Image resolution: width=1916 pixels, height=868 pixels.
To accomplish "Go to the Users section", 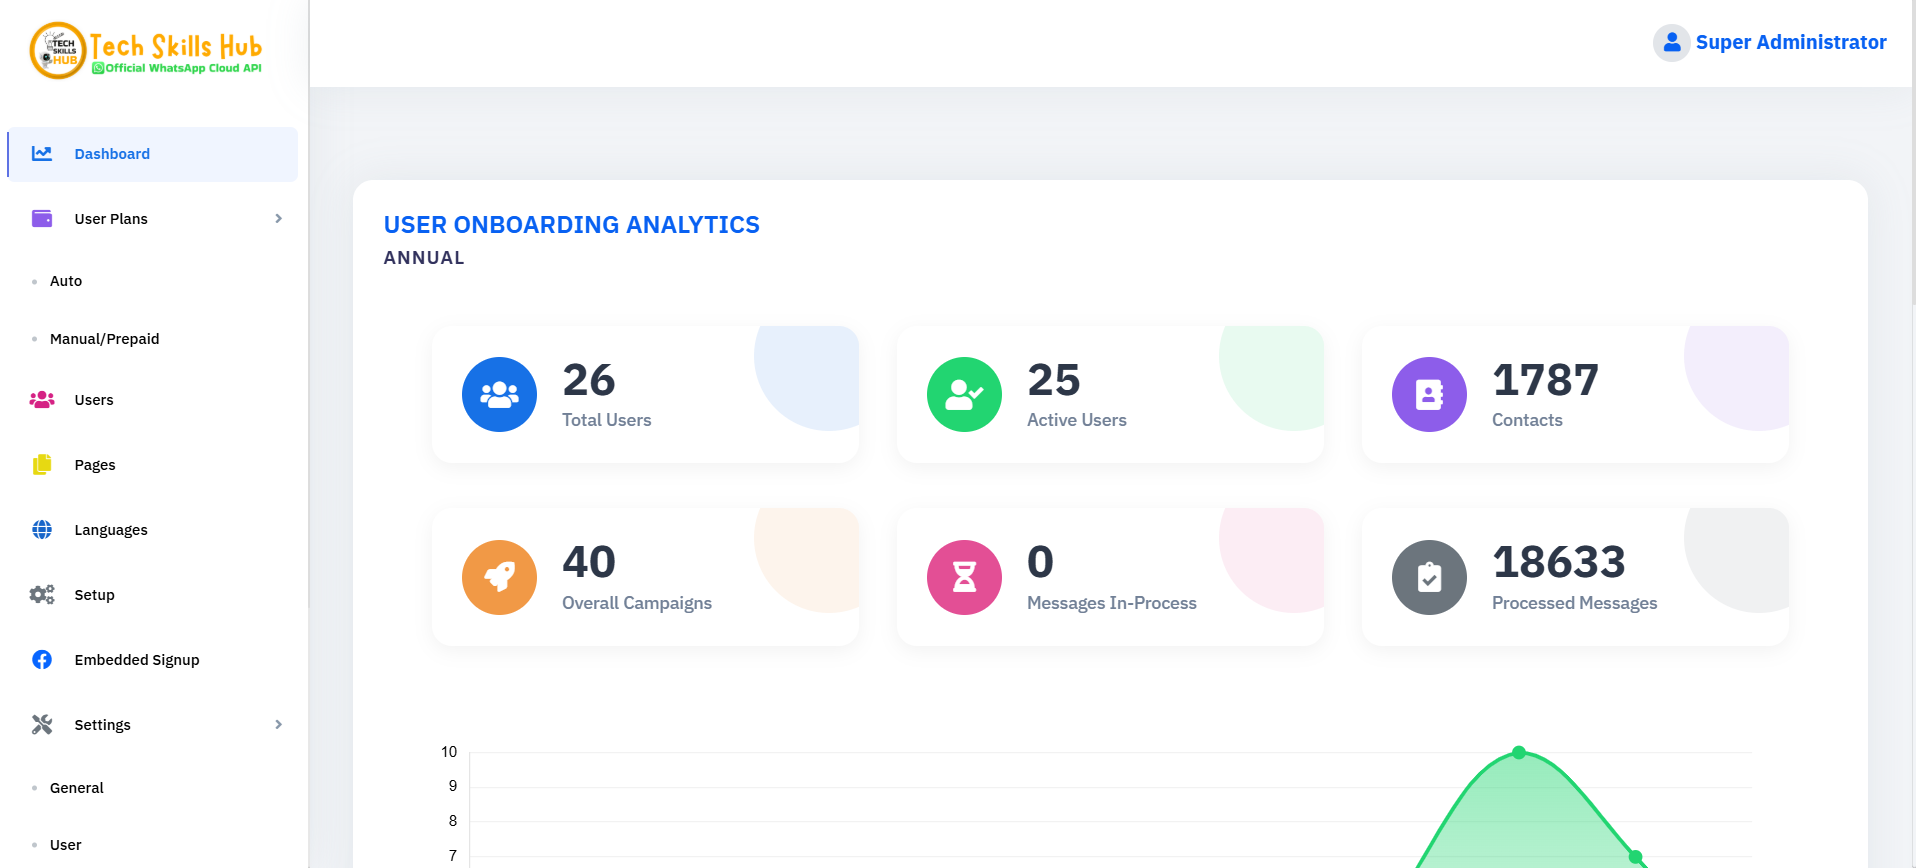I will point(94,400).
